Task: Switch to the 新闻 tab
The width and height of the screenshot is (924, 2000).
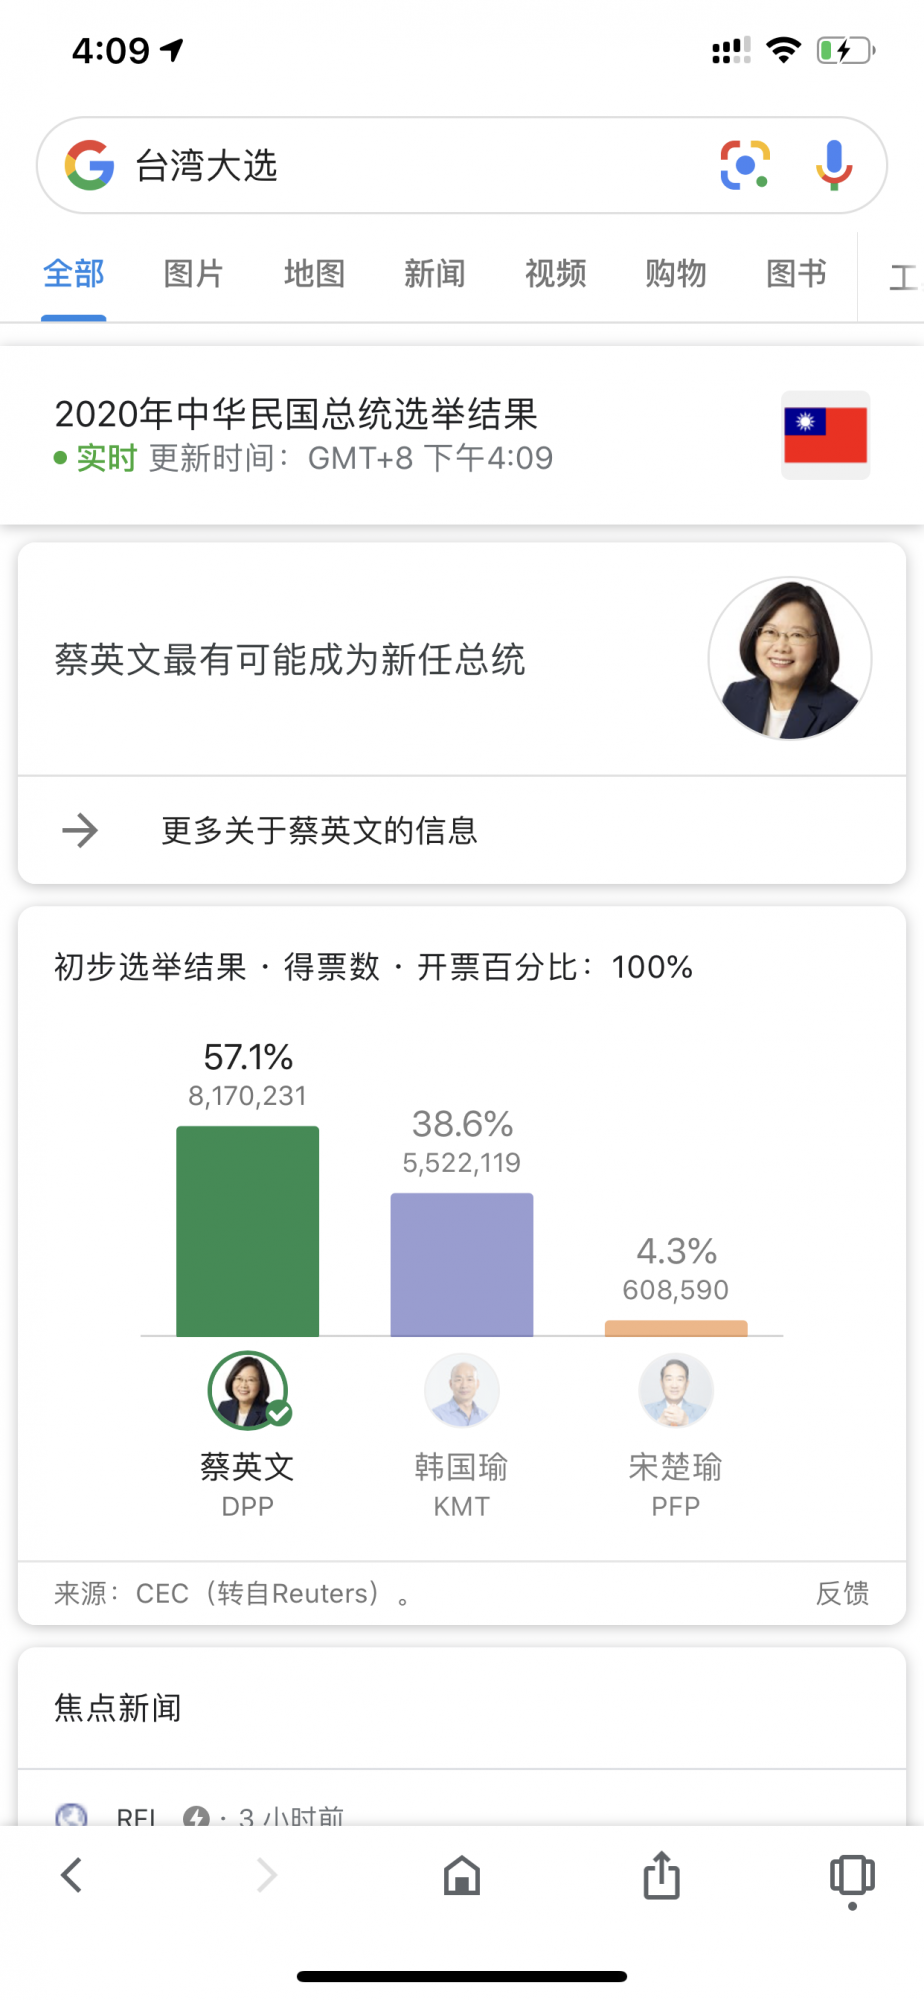Action: (435, 274)
